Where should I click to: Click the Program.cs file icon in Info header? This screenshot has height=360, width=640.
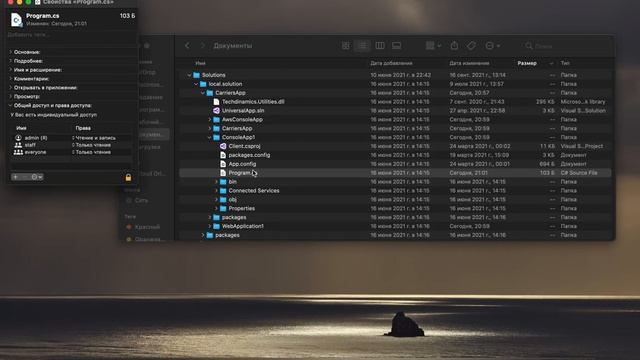point(16,20)
